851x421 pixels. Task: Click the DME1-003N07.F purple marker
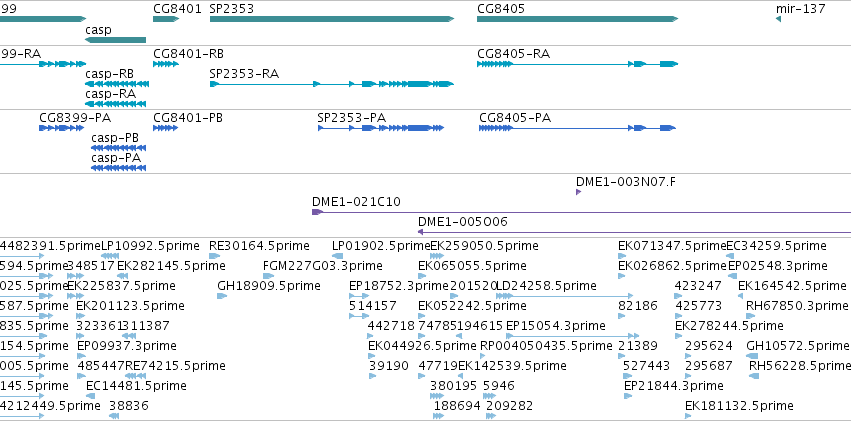tap(579, 192)
